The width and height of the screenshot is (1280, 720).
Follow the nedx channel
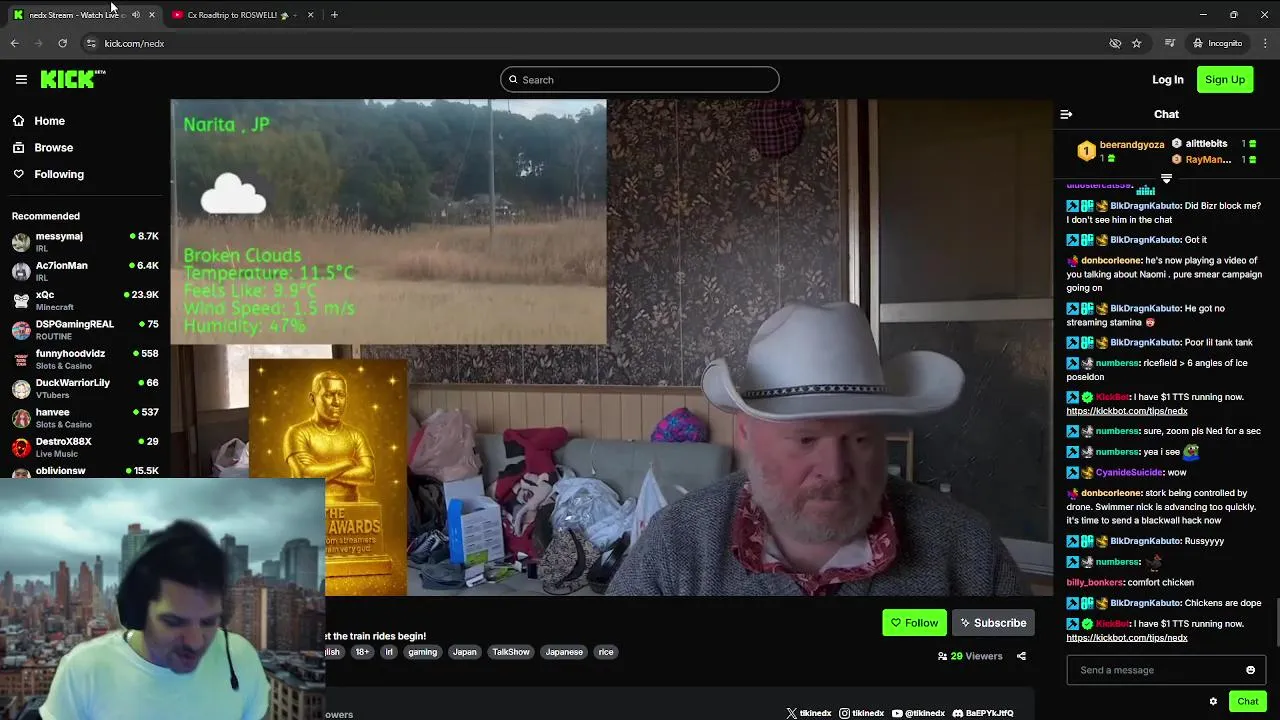click(914, 623)
